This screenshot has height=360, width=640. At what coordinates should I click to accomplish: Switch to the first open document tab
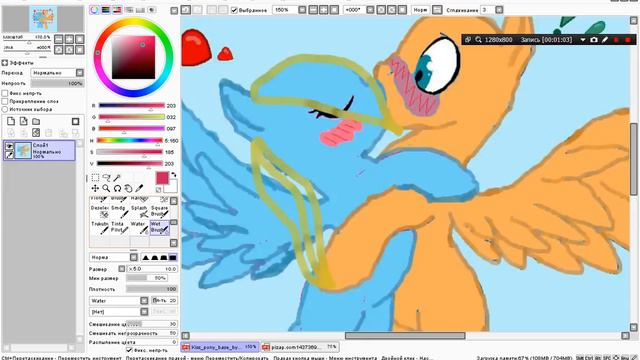(220, 347)
